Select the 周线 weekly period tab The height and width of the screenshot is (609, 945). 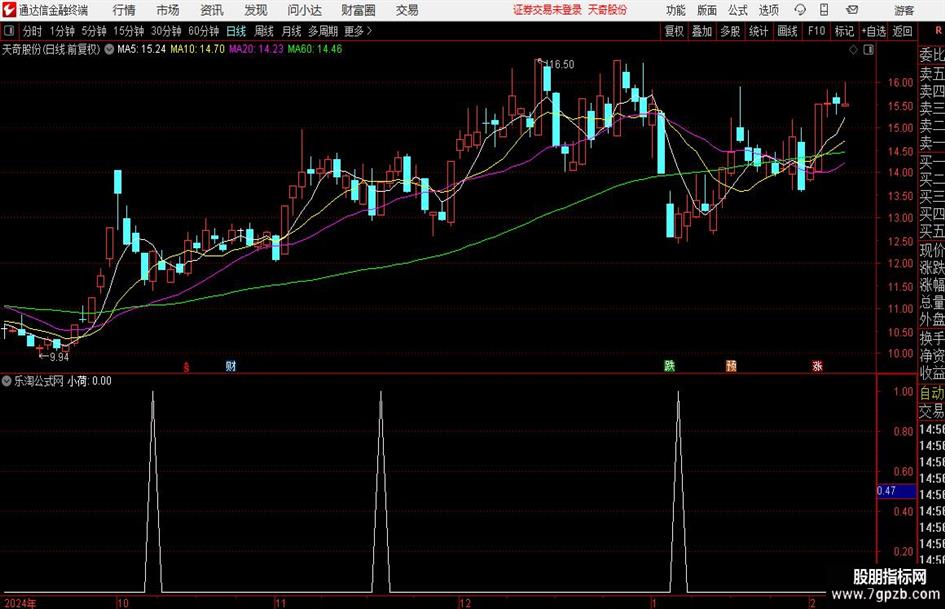[x=263, y=31]
